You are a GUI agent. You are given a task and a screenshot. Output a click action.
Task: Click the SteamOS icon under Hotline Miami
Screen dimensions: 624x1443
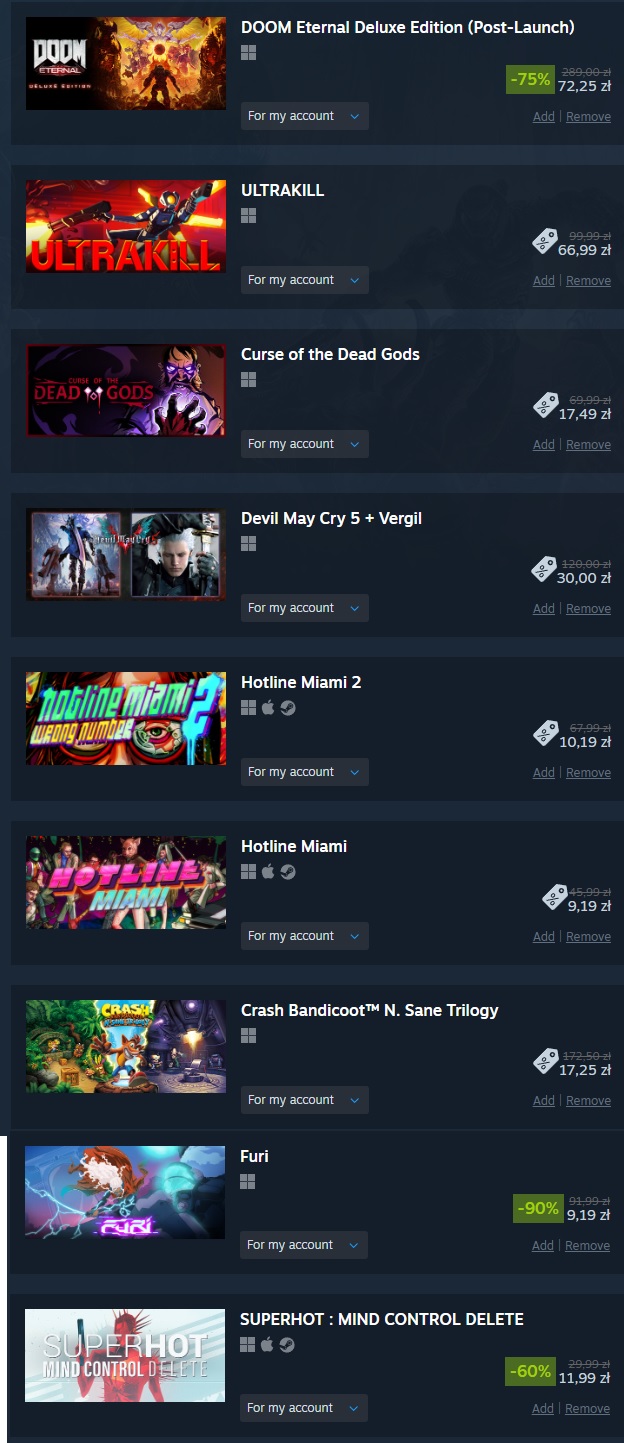288,872
